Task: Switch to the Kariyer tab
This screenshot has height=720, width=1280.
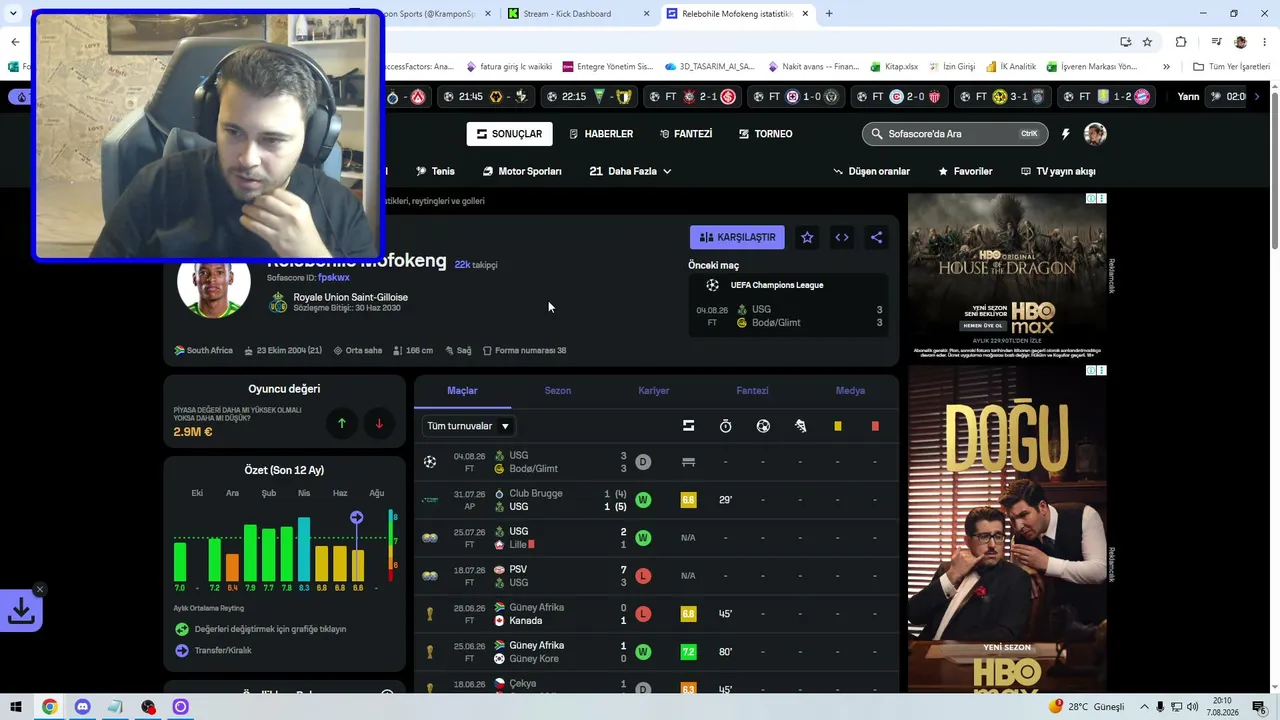Action: 654,390
